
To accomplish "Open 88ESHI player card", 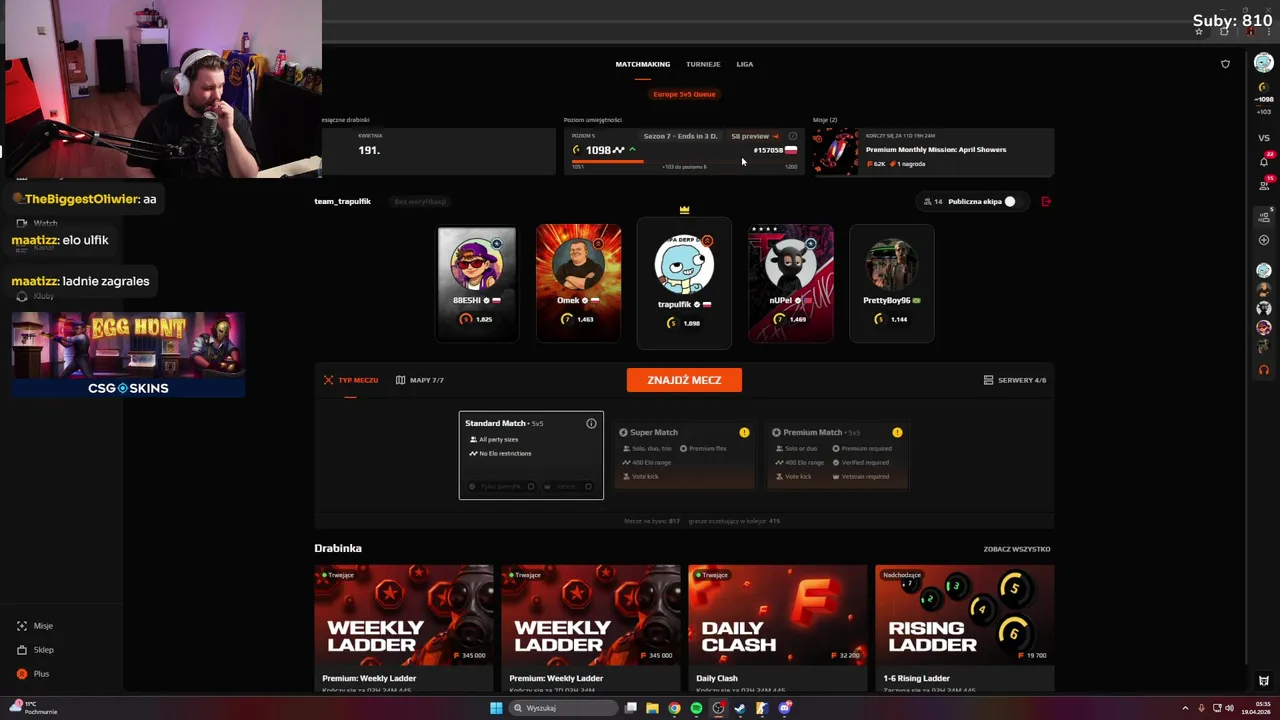I will point(477,284).
